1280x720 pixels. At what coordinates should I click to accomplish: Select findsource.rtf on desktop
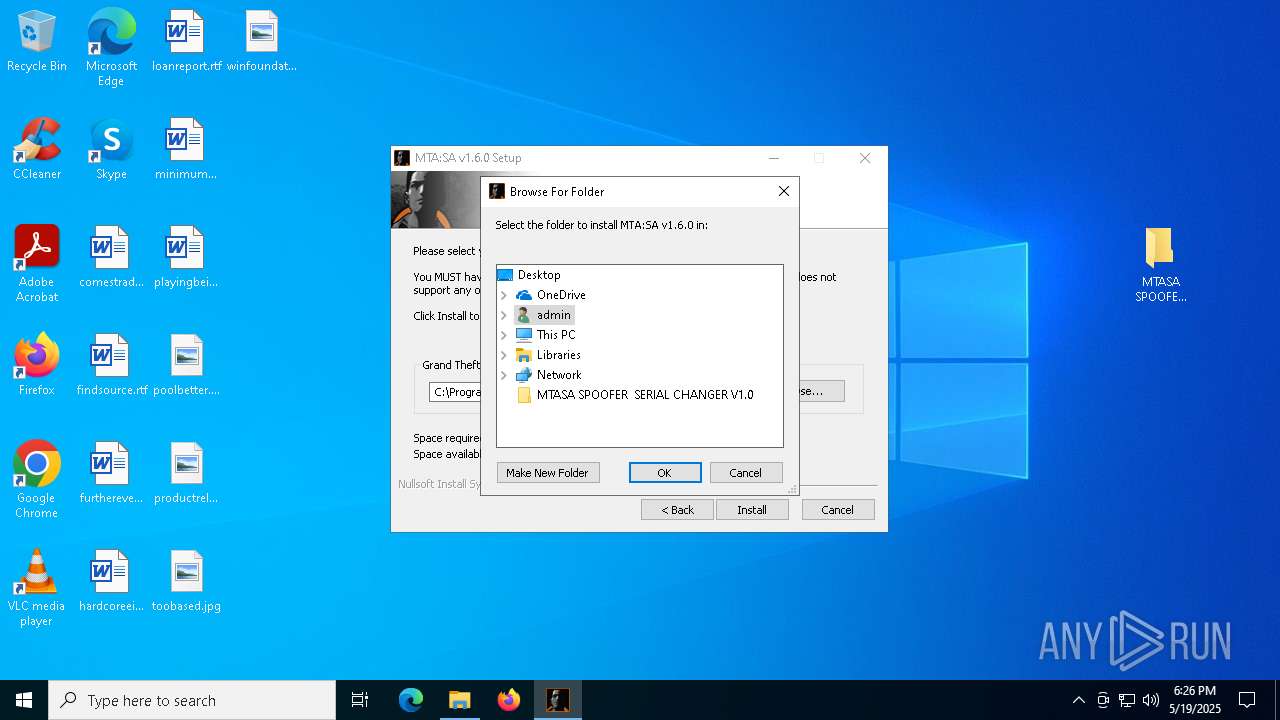111,366
